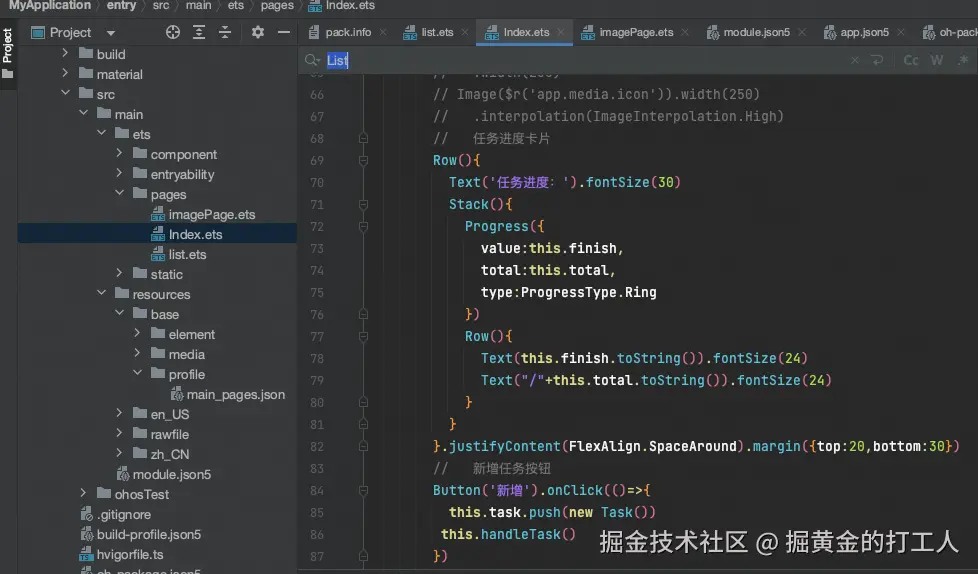Click the search magnifier icon in find bar
978x574 pixels.
click(311, 61)
